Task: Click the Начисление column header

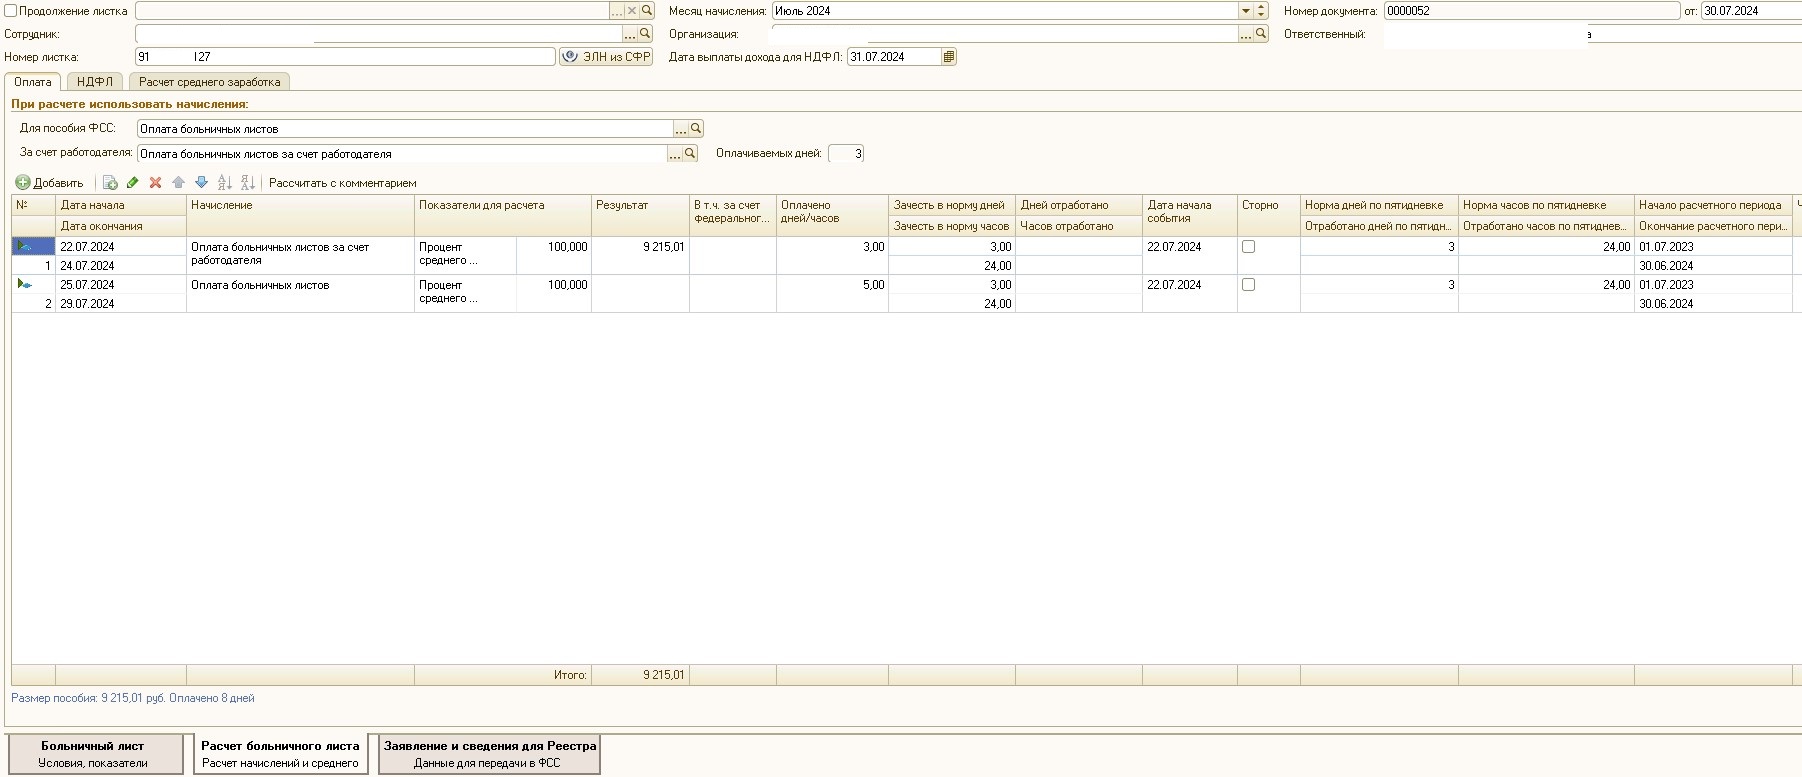Action: click(300, 215)
